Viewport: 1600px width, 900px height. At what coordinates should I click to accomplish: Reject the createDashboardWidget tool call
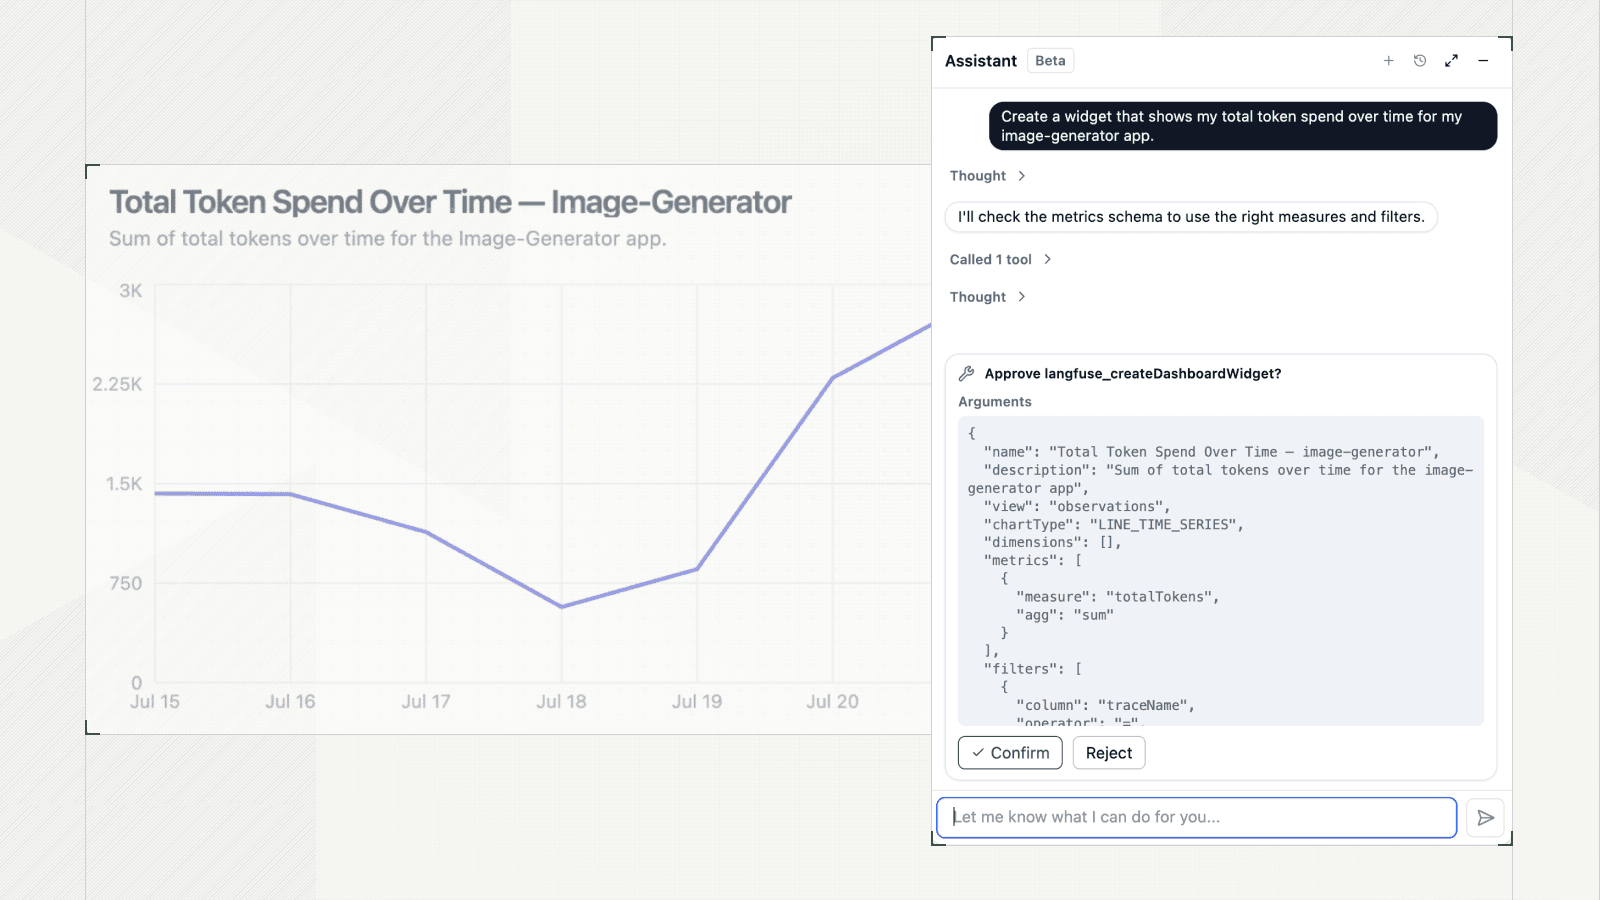(x=1109, y=753)
